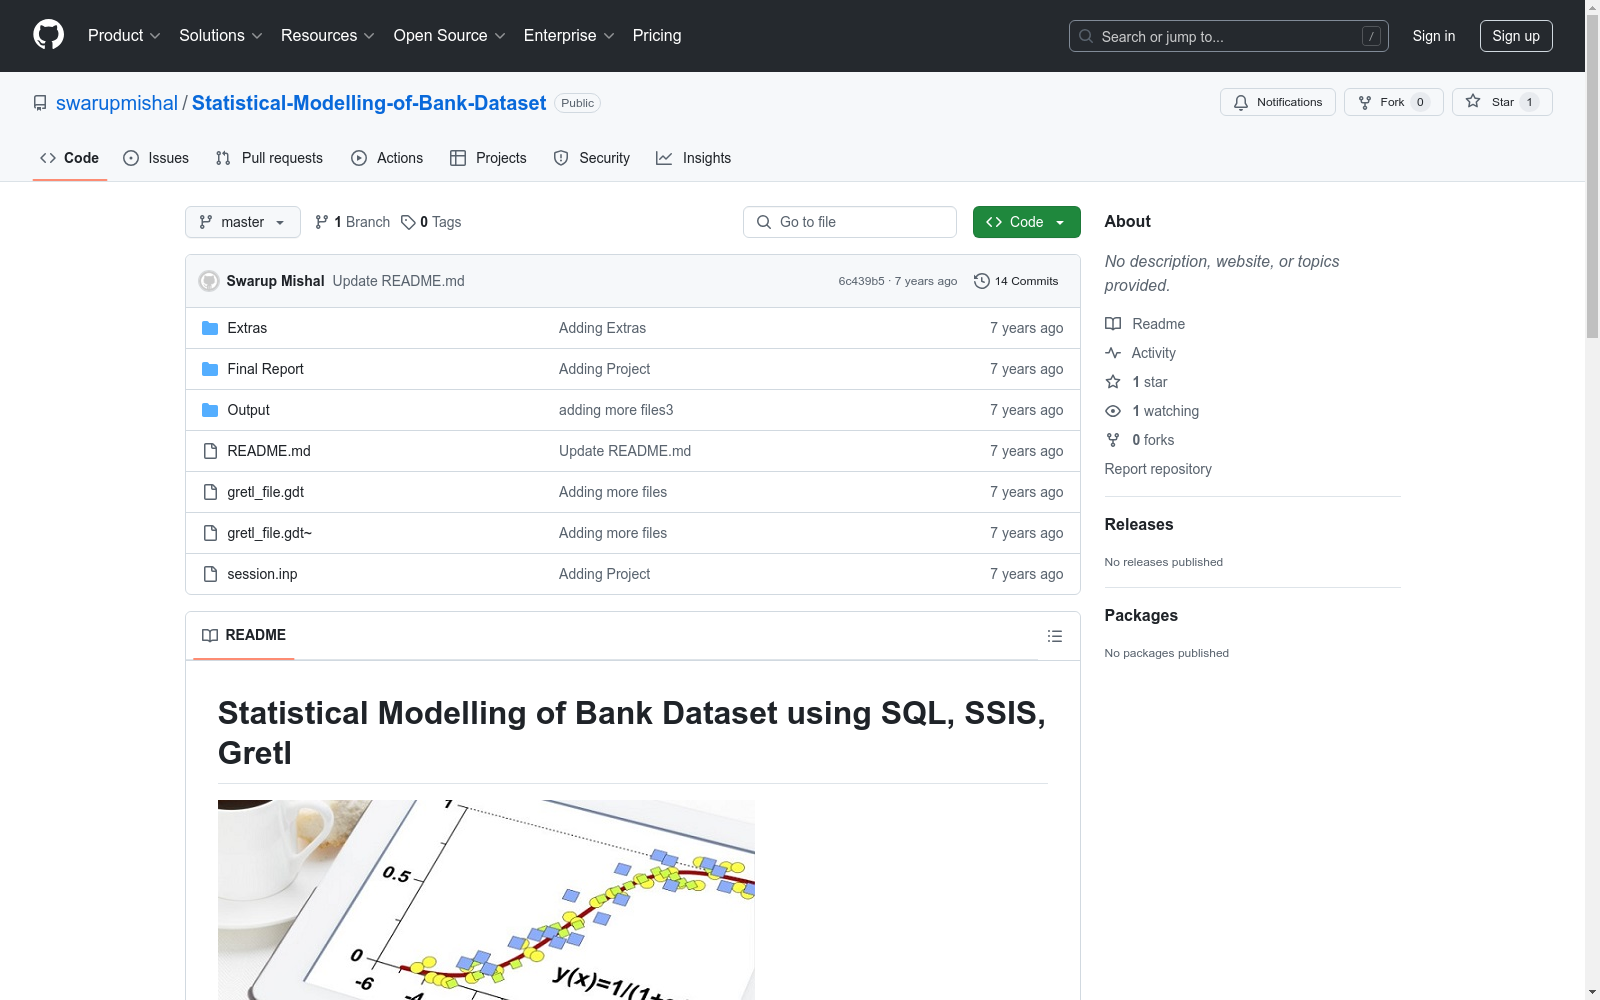The image size is (1600, 1000).
Task: Click the gretl_file.gdt file icon
Action: pos(210,492)
